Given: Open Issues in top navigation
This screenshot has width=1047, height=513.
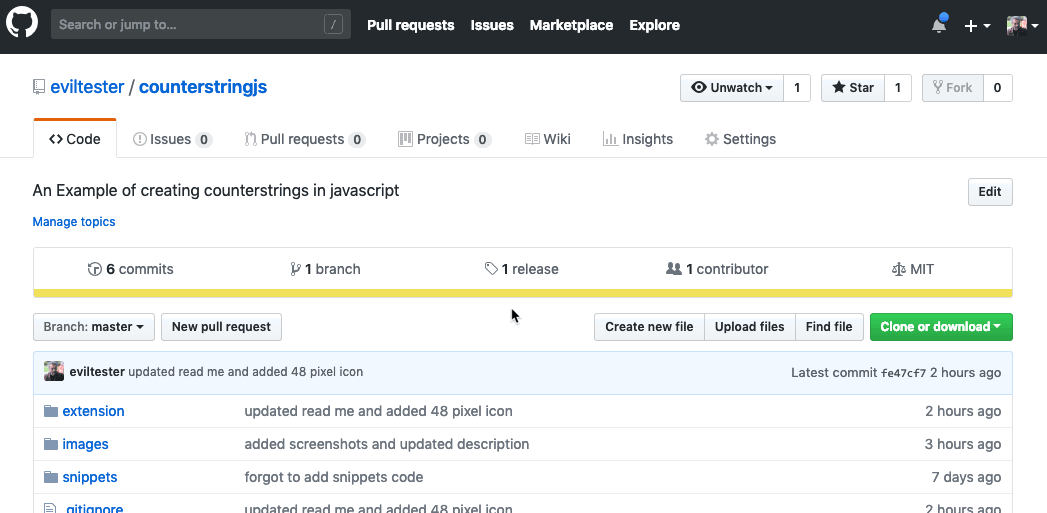Looking at the screenshot, I should point(492,25).
